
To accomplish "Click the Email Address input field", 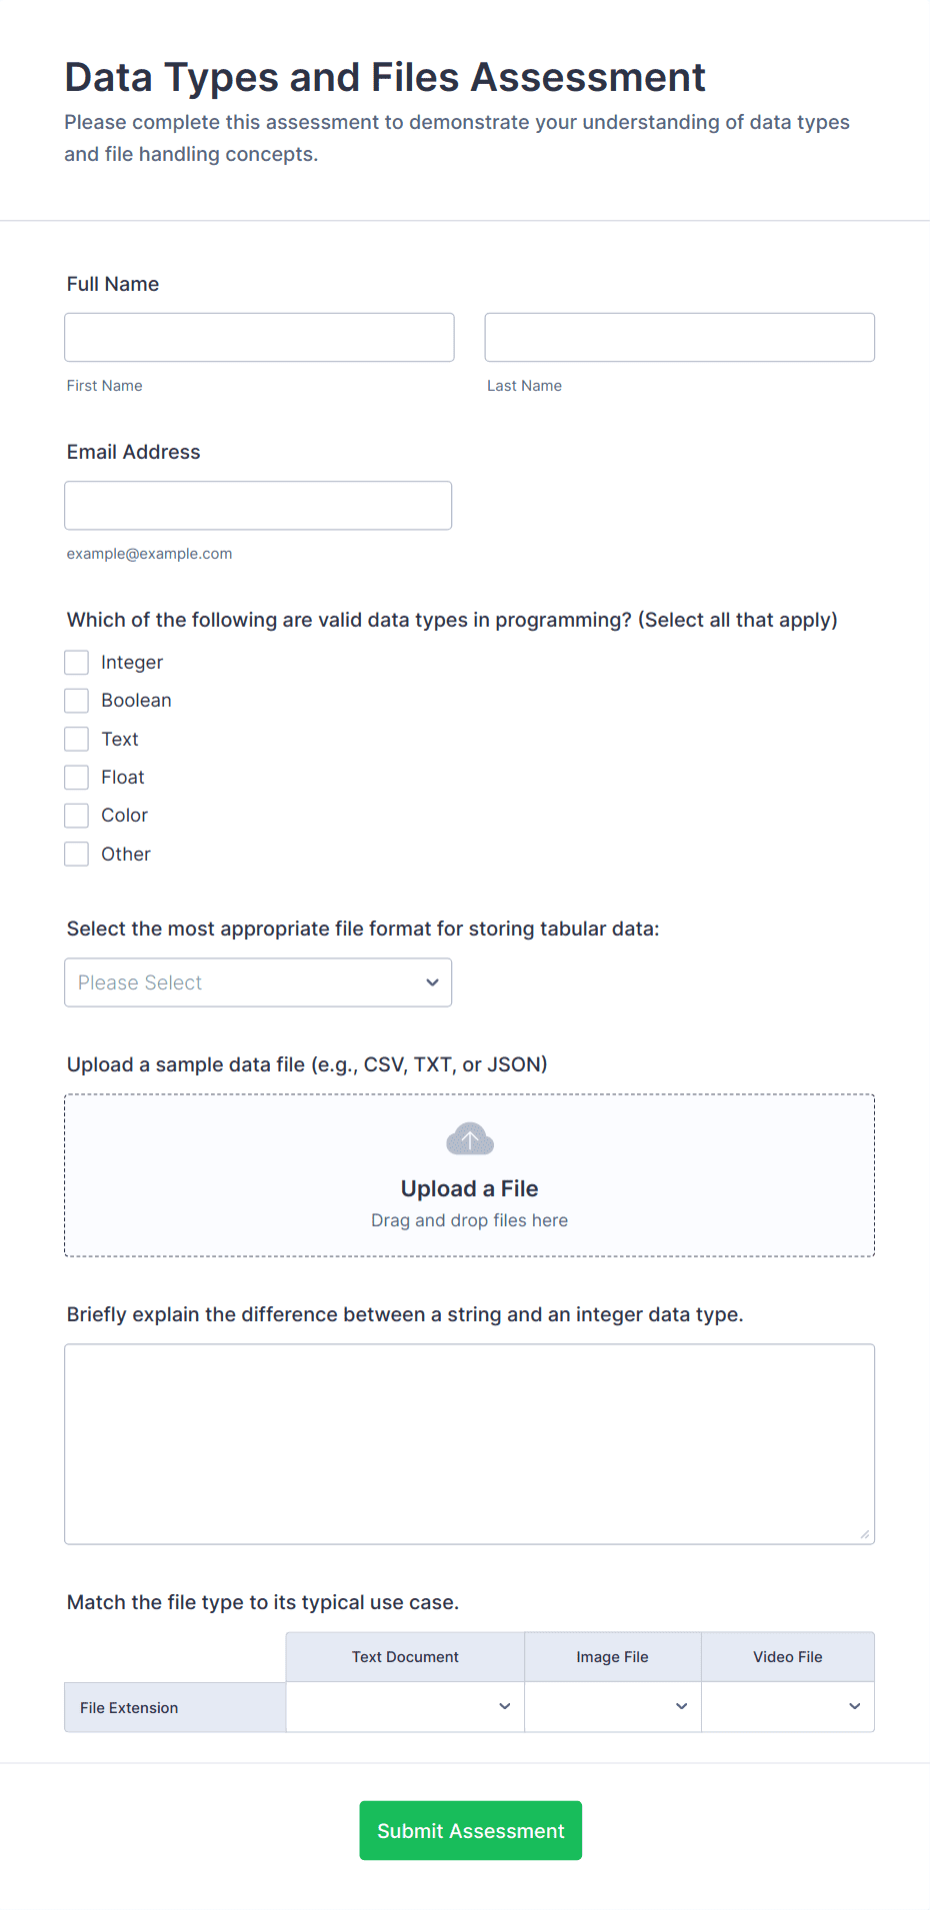I will point(258,505).
